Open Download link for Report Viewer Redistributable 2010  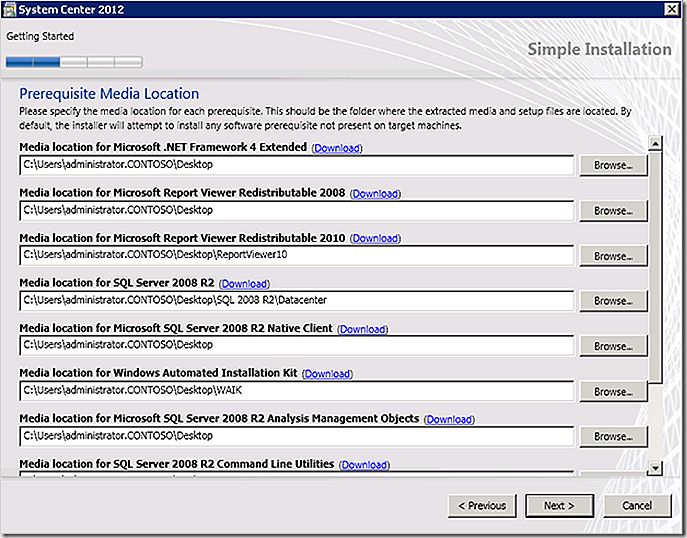[x=375, y=238]
